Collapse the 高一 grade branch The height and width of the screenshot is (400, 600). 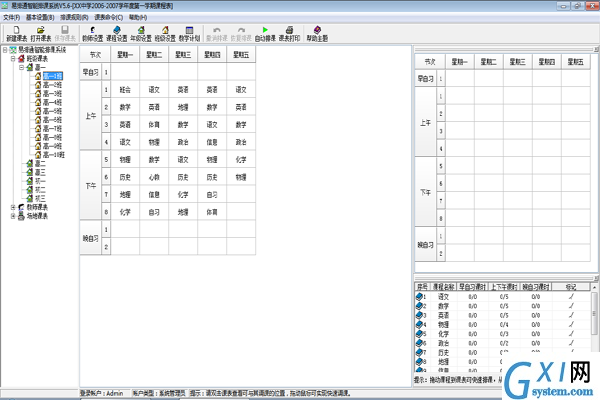[x=21, y=67]
